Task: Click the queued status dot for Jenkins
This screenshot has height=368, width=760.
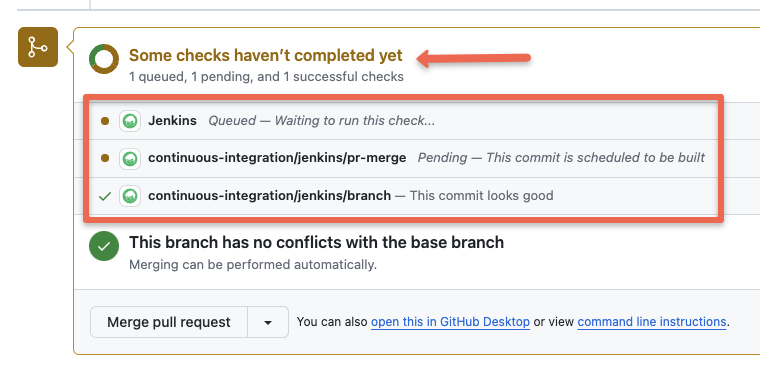Action: click(105, 121)
